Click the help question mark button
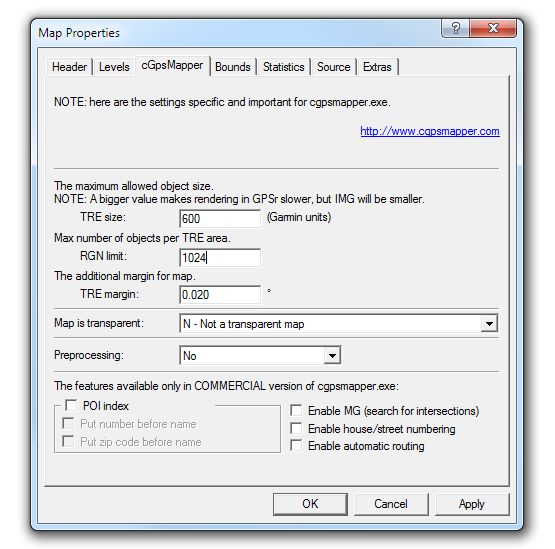555x549 pixels. [x=455, y=28]
